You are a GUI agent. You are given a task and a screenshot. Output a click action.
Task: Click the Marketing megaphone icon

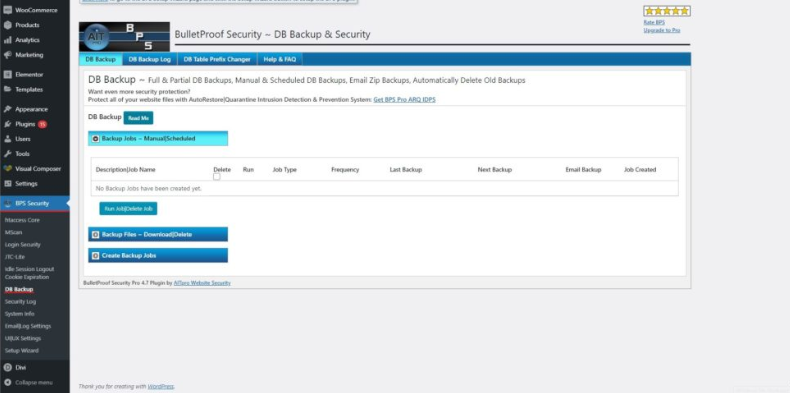coord(8,55)
